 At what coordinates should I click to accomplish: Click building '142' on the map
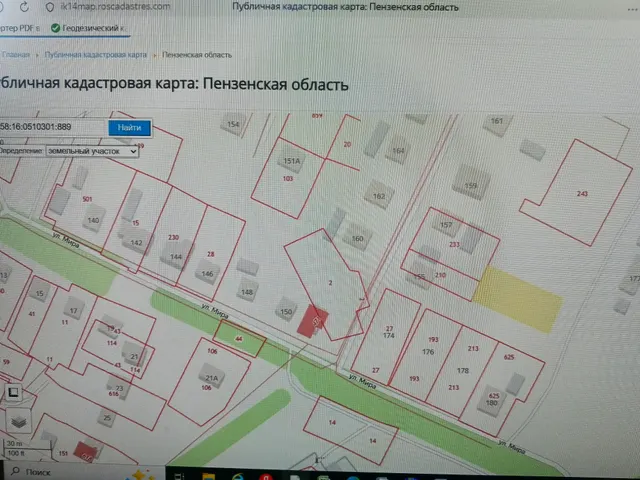[x=136, y=242]
